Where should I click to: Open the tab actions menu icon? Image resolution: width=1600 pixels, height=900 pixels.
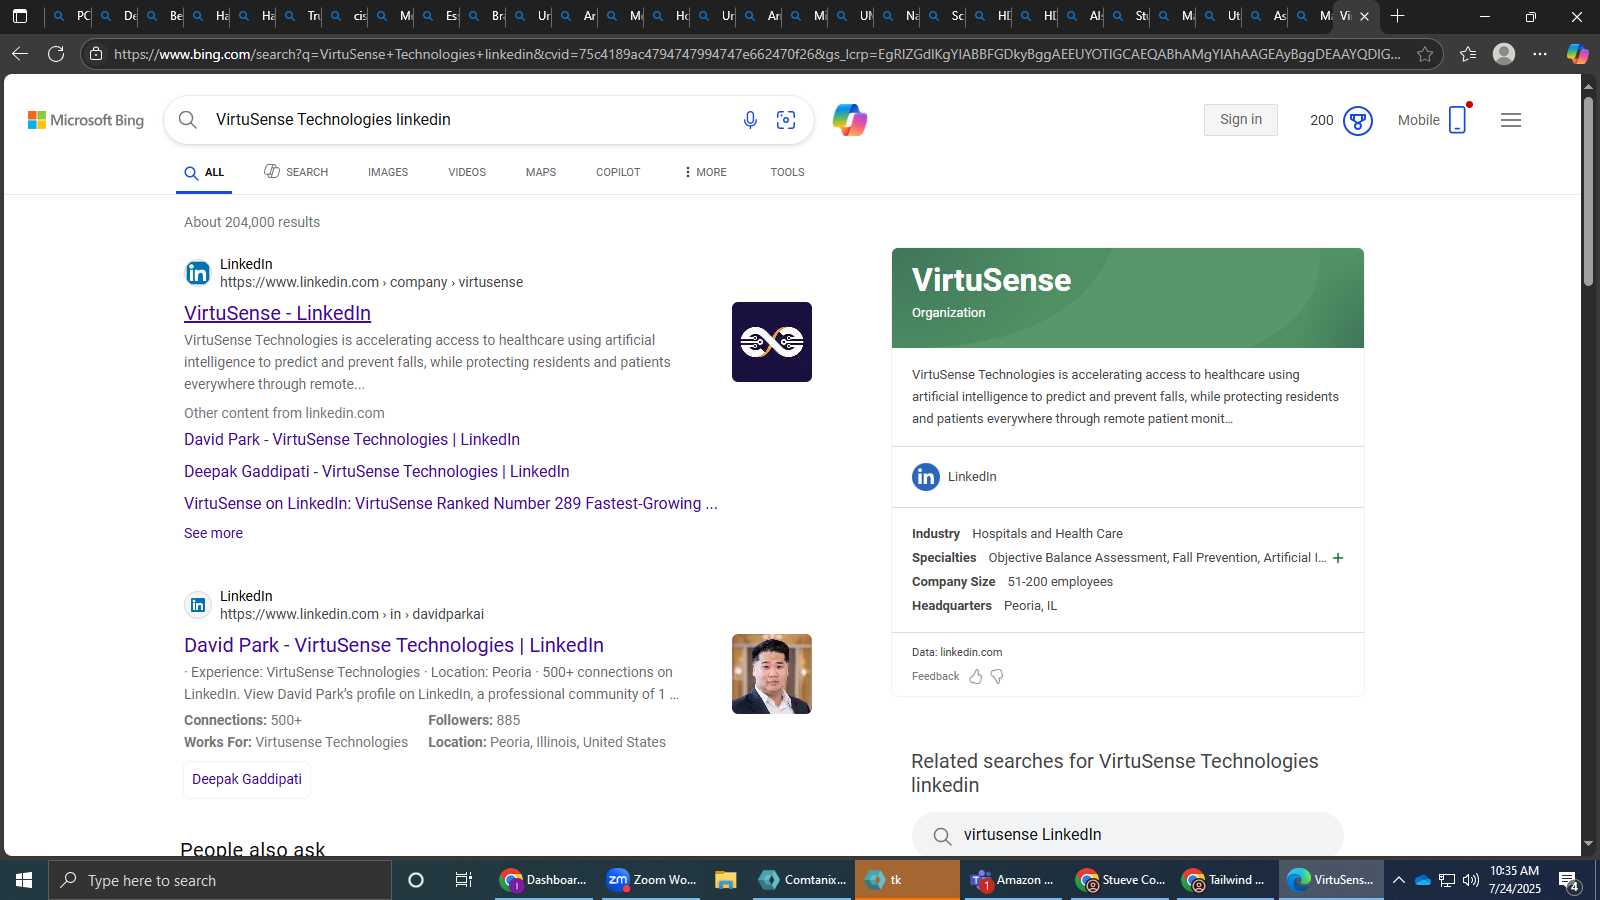pyautogui.click(x=20, y=16)
